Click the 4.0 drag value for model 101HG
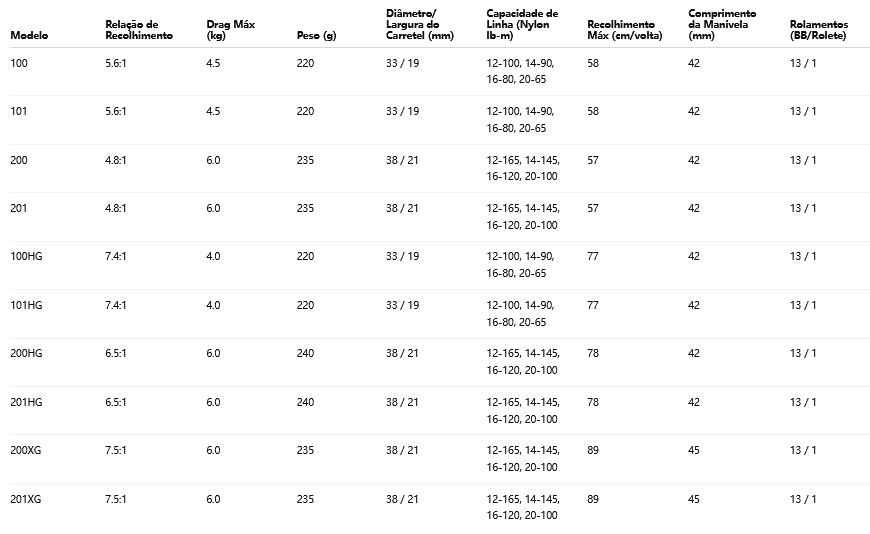Image resolution: width=870 pixels, height=534 pixels. [x=213, y=305]
